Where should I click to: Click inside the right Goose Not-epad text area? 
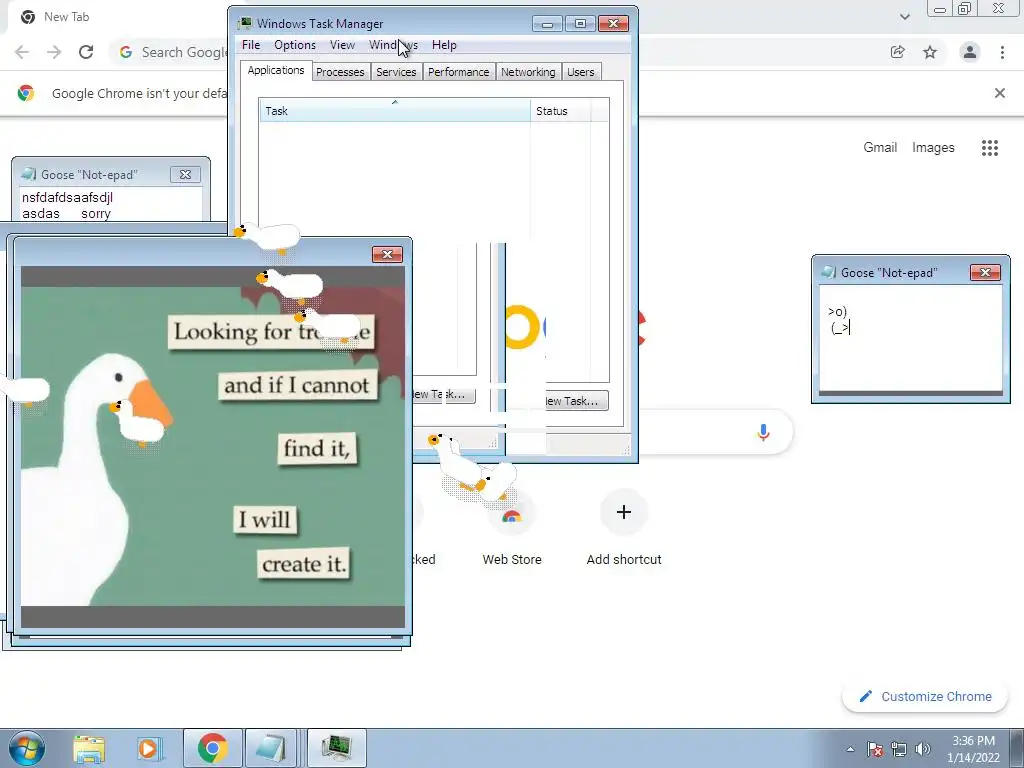(x=910, y=338)
